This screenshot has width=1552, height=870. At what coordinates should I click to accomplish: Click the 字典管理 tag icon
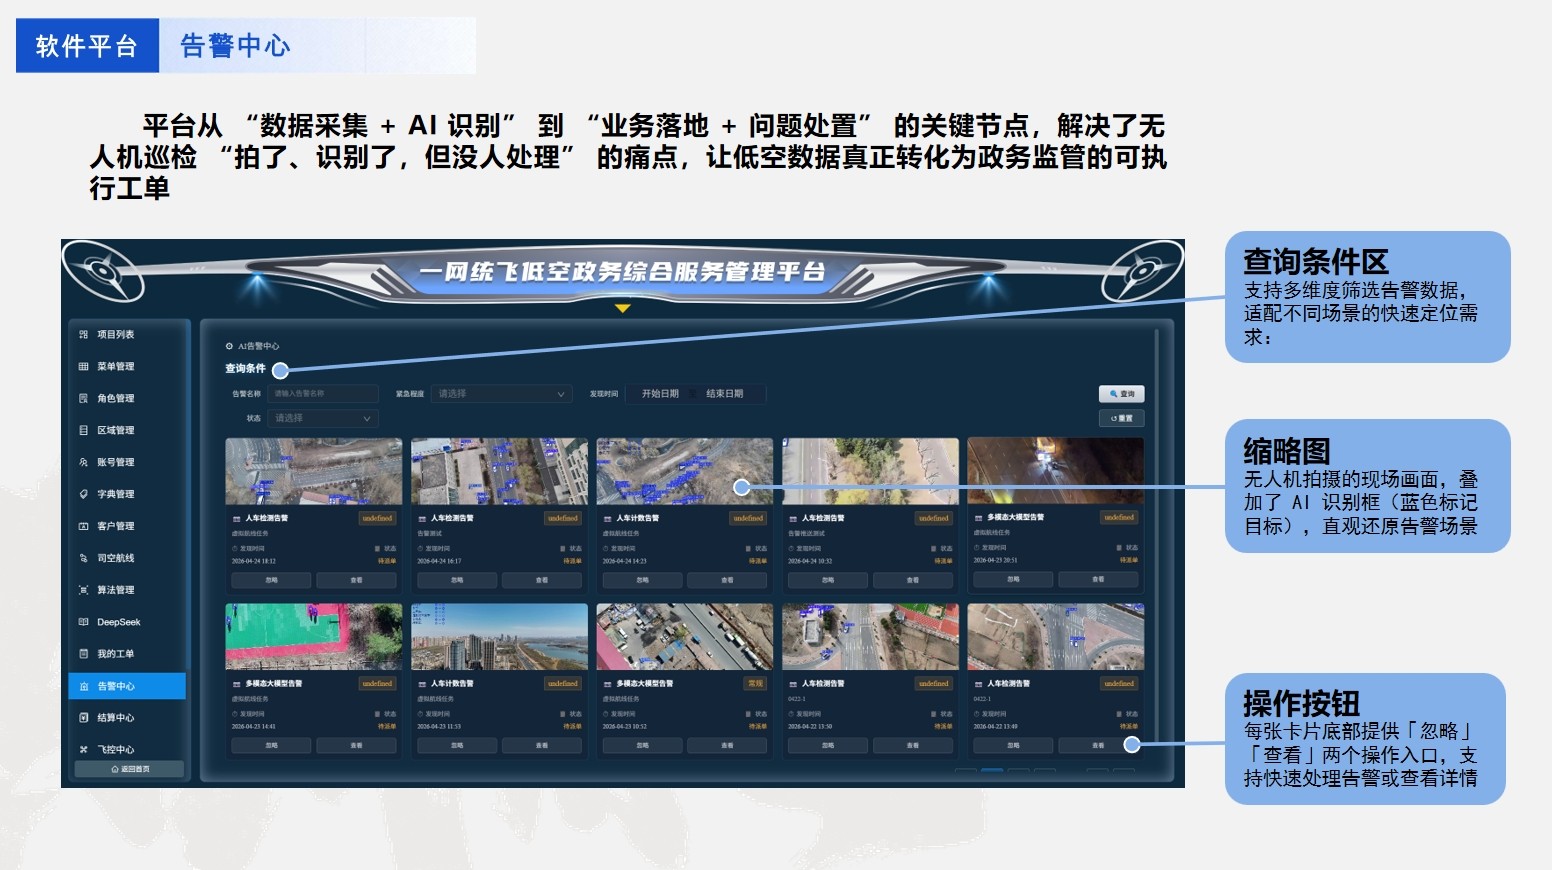[84, 494]
